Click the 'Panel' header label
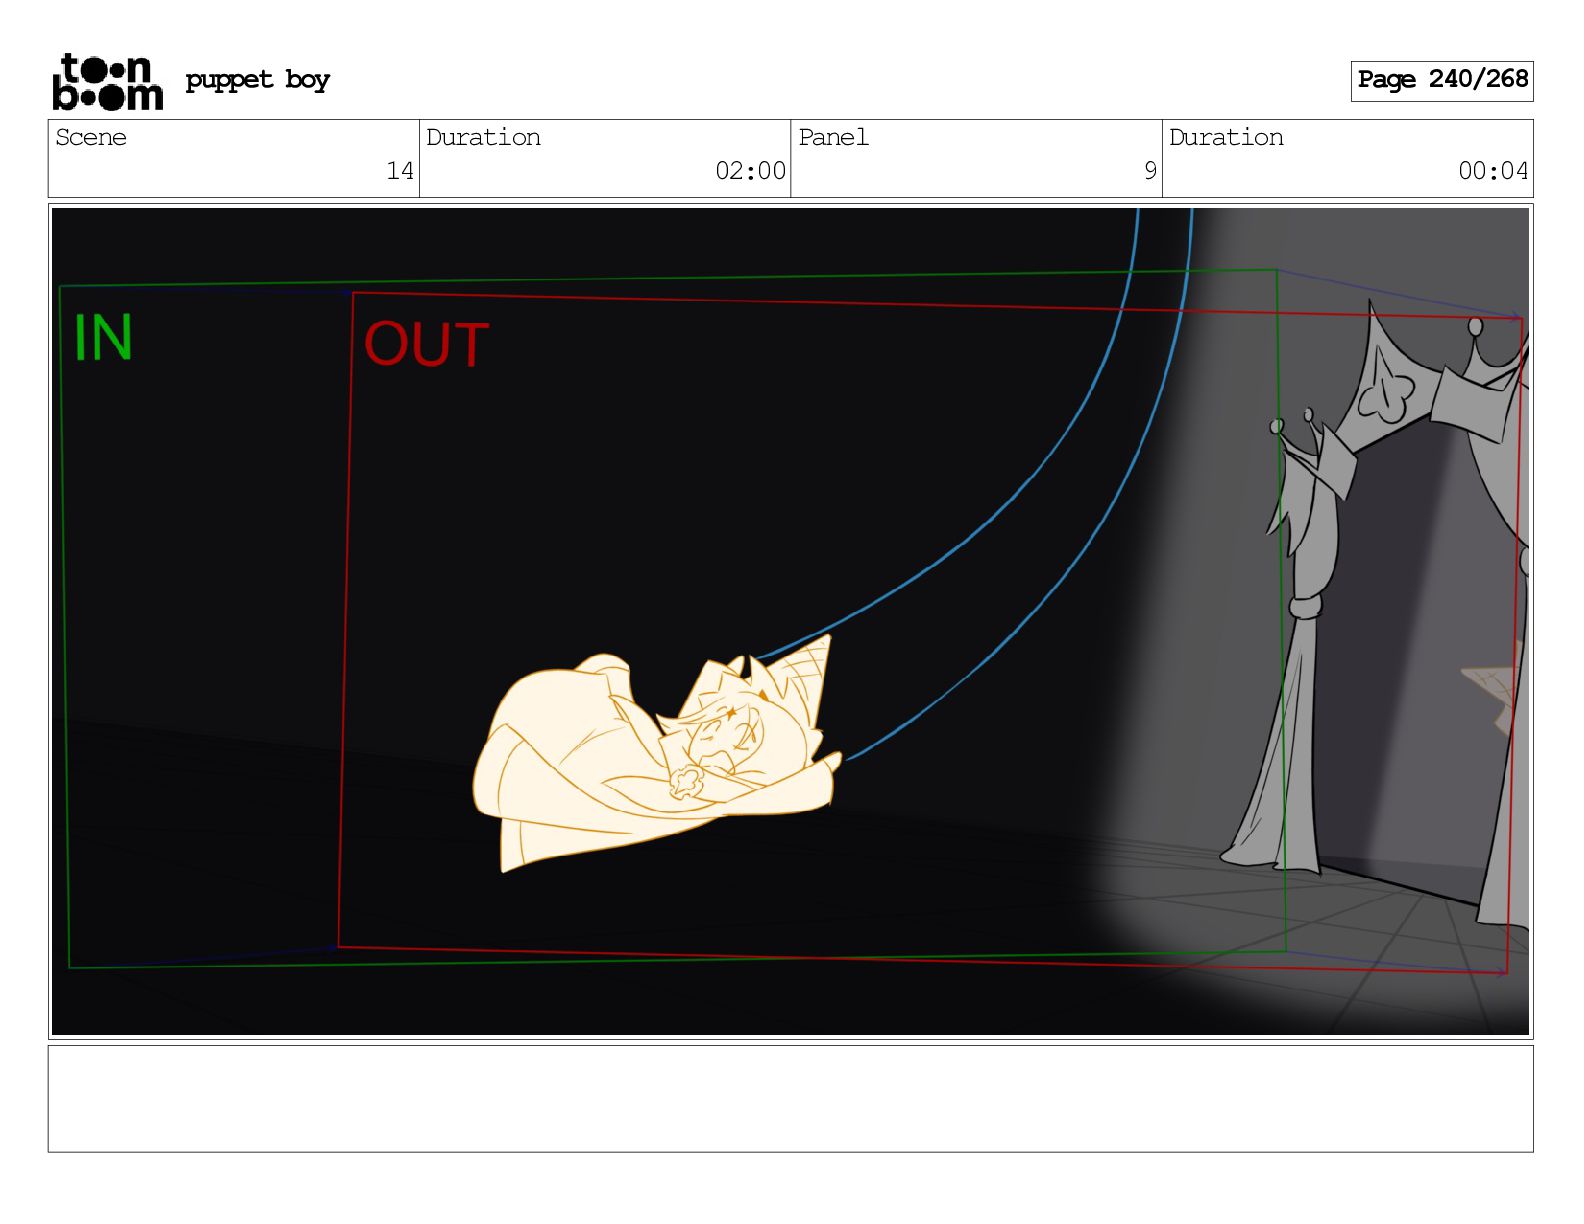 coord(833,137)
